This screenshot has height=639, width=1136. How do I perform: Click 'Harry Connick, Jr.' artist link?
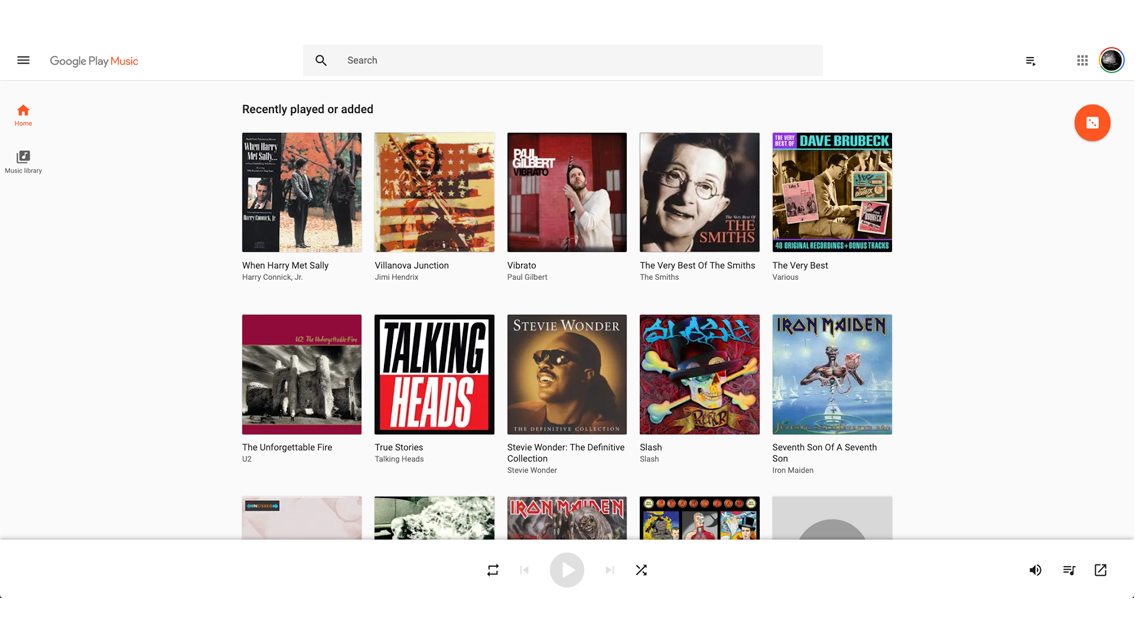coord(272,277)
